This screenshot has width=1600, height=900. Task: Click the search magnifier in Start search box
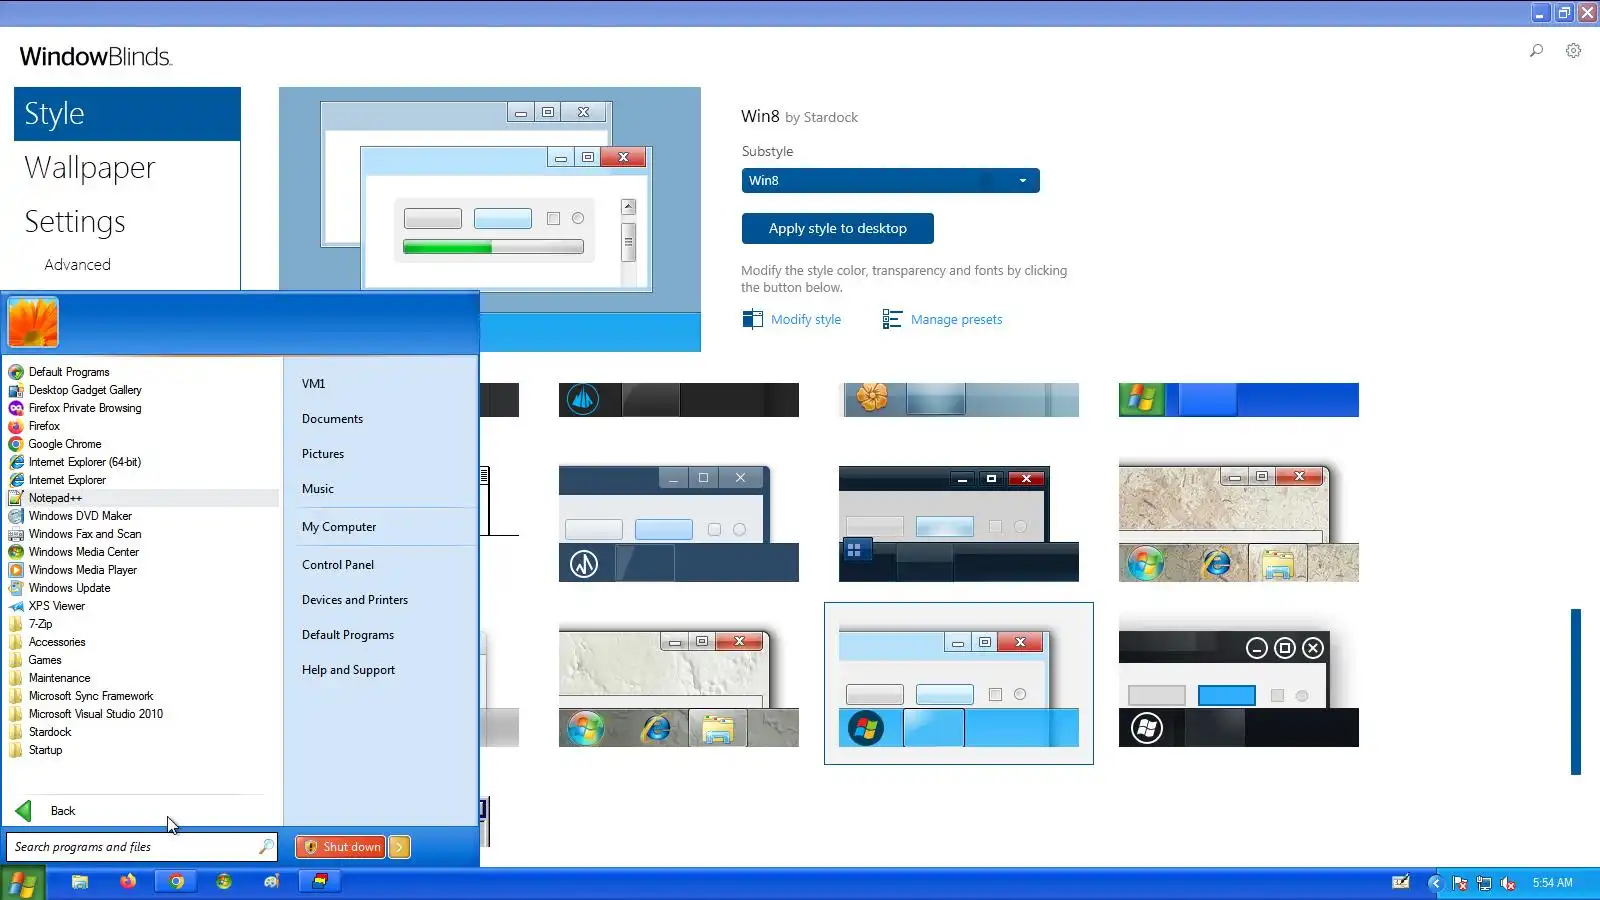(266, 847)
